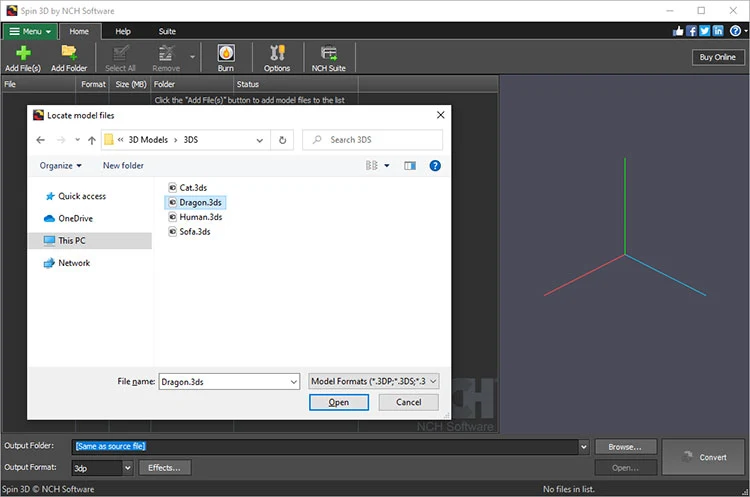Click the Select All toolbar icon

tap(120, 57)
